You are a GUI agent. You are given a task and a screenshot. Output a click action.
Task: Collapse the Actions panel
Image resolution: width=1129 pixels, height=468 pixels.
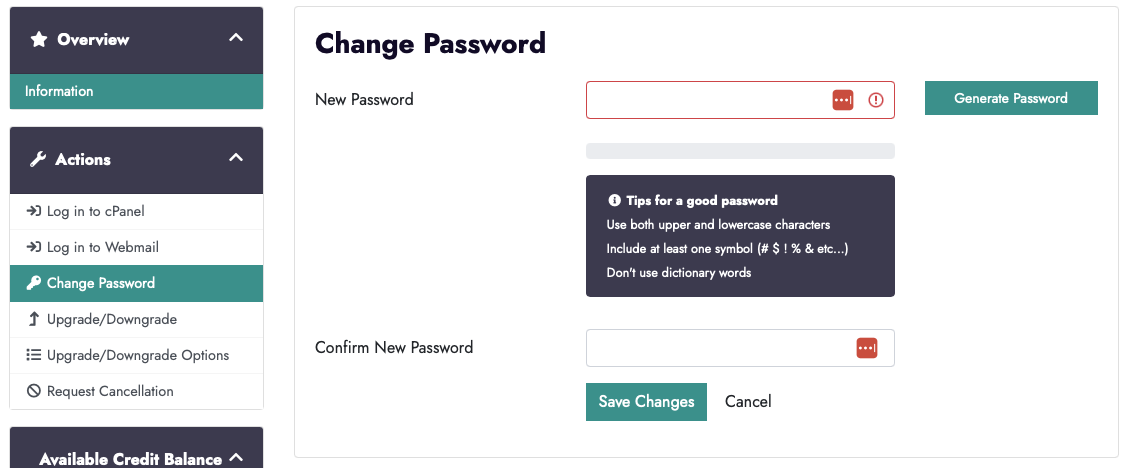(x=236, y=158)
